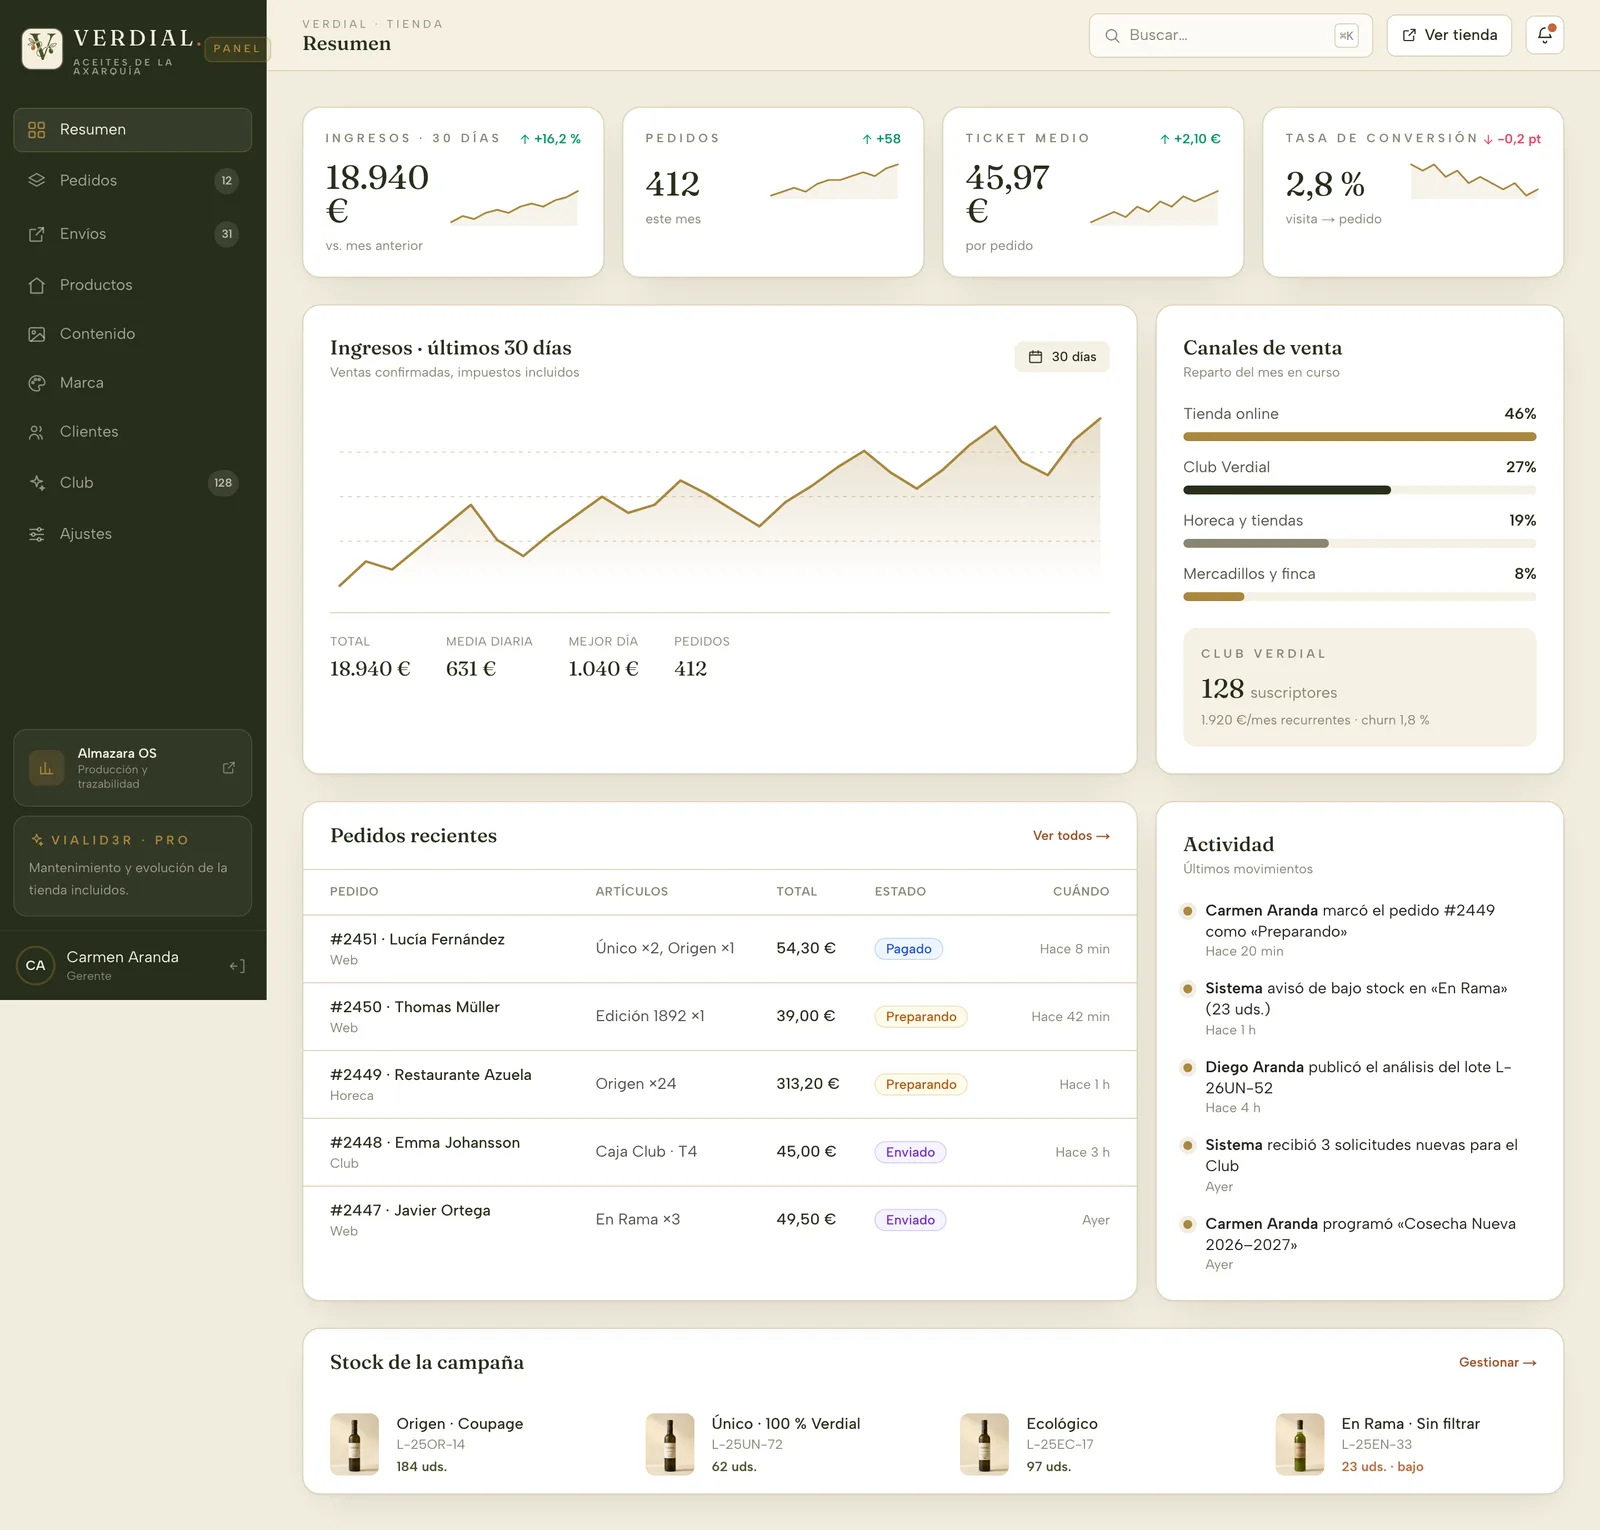1600x1530 pixels.
Task: Click the Marca palette icon
Action: [x=37, y=383]
